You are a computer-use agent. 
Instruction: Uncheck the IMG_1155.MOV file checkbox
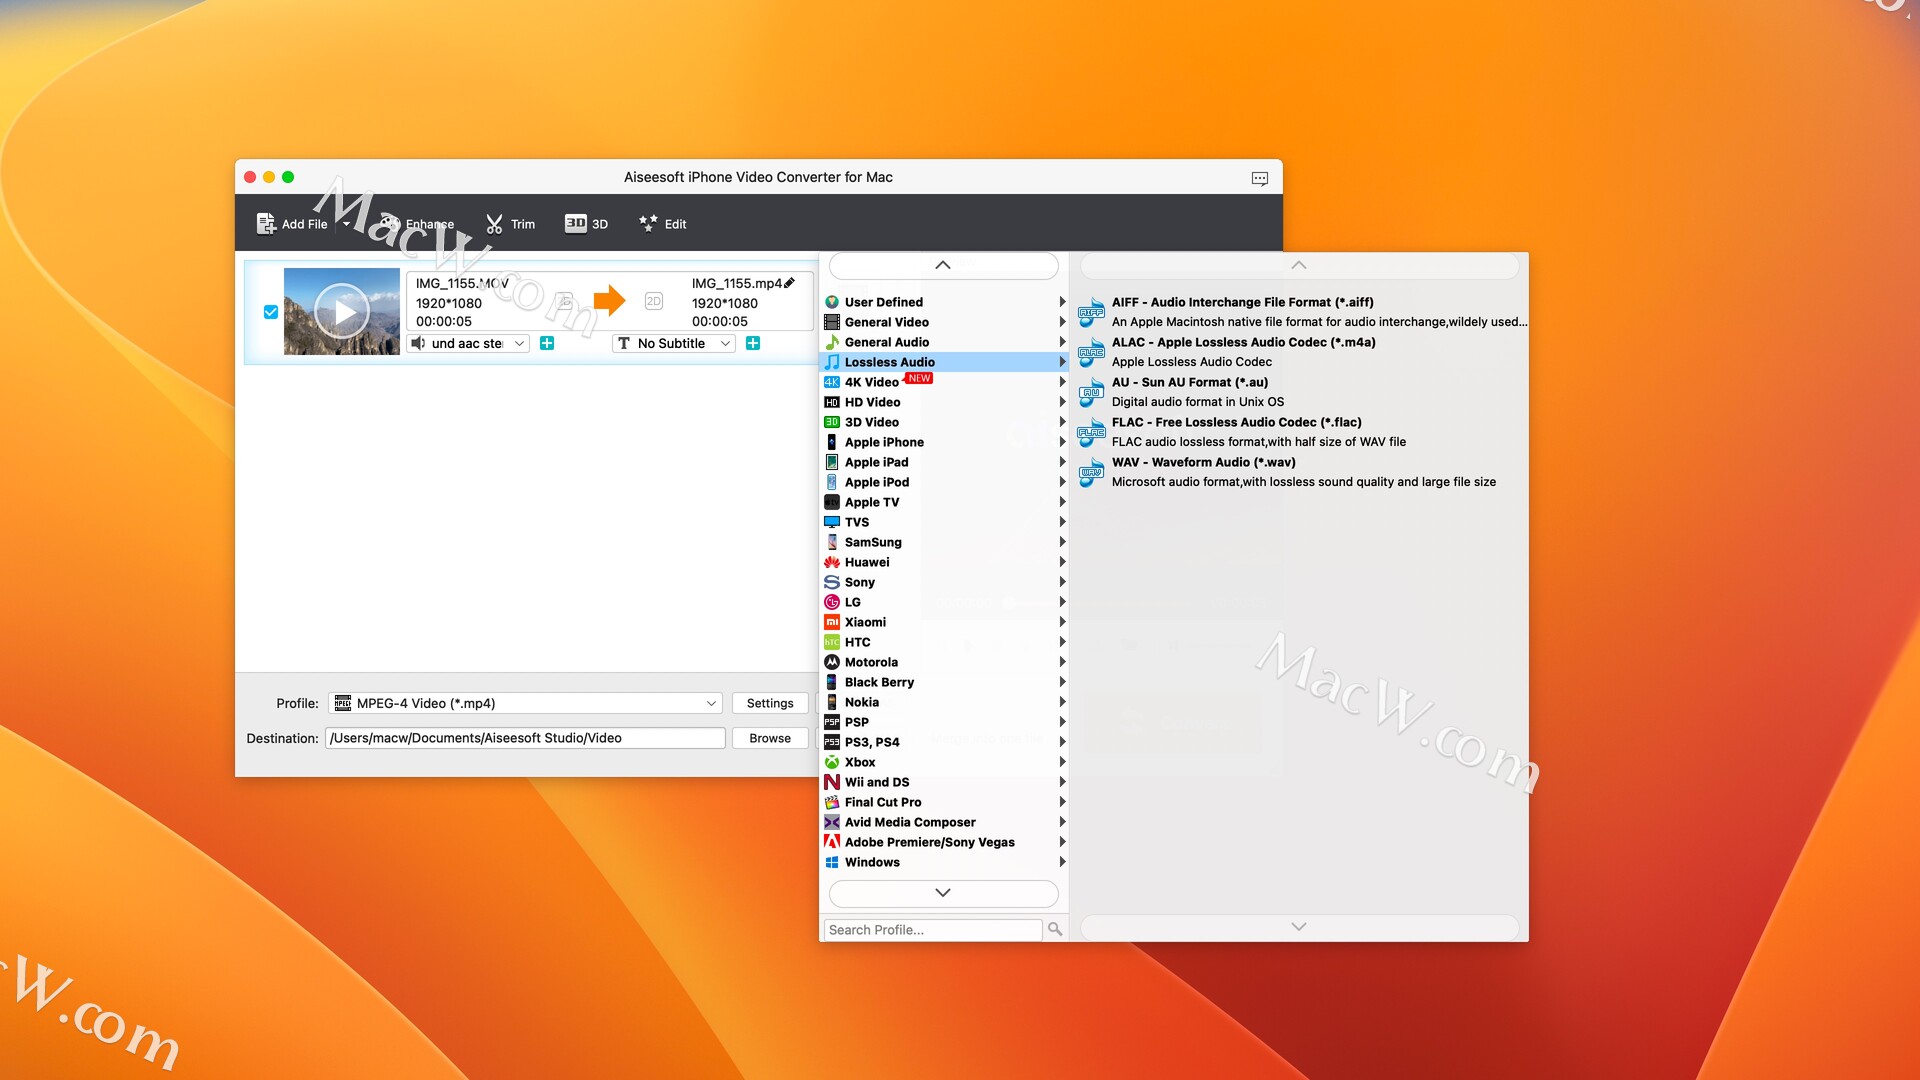(x=271, y=312)
